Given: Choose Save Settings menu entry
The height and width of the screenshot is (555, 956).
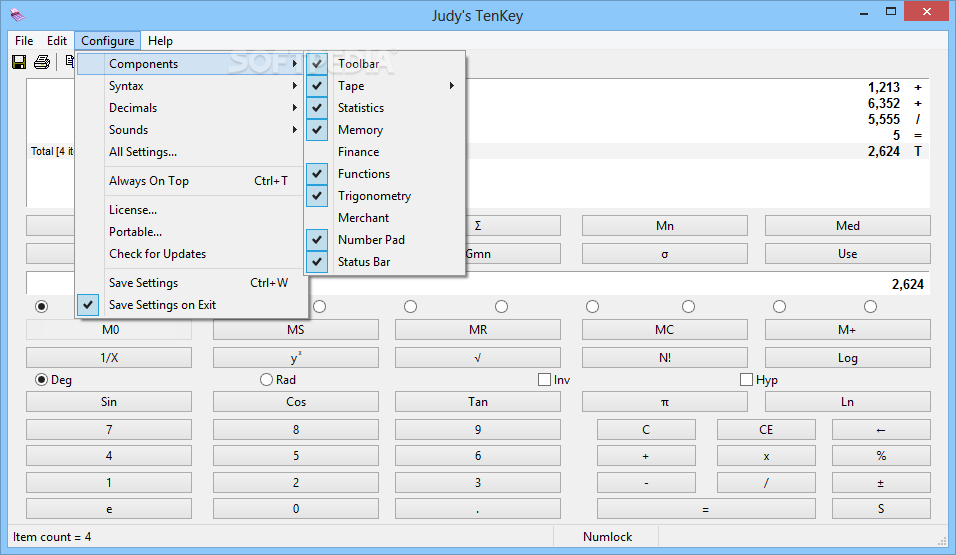Looking at the screenshot, I should point(191,283).
